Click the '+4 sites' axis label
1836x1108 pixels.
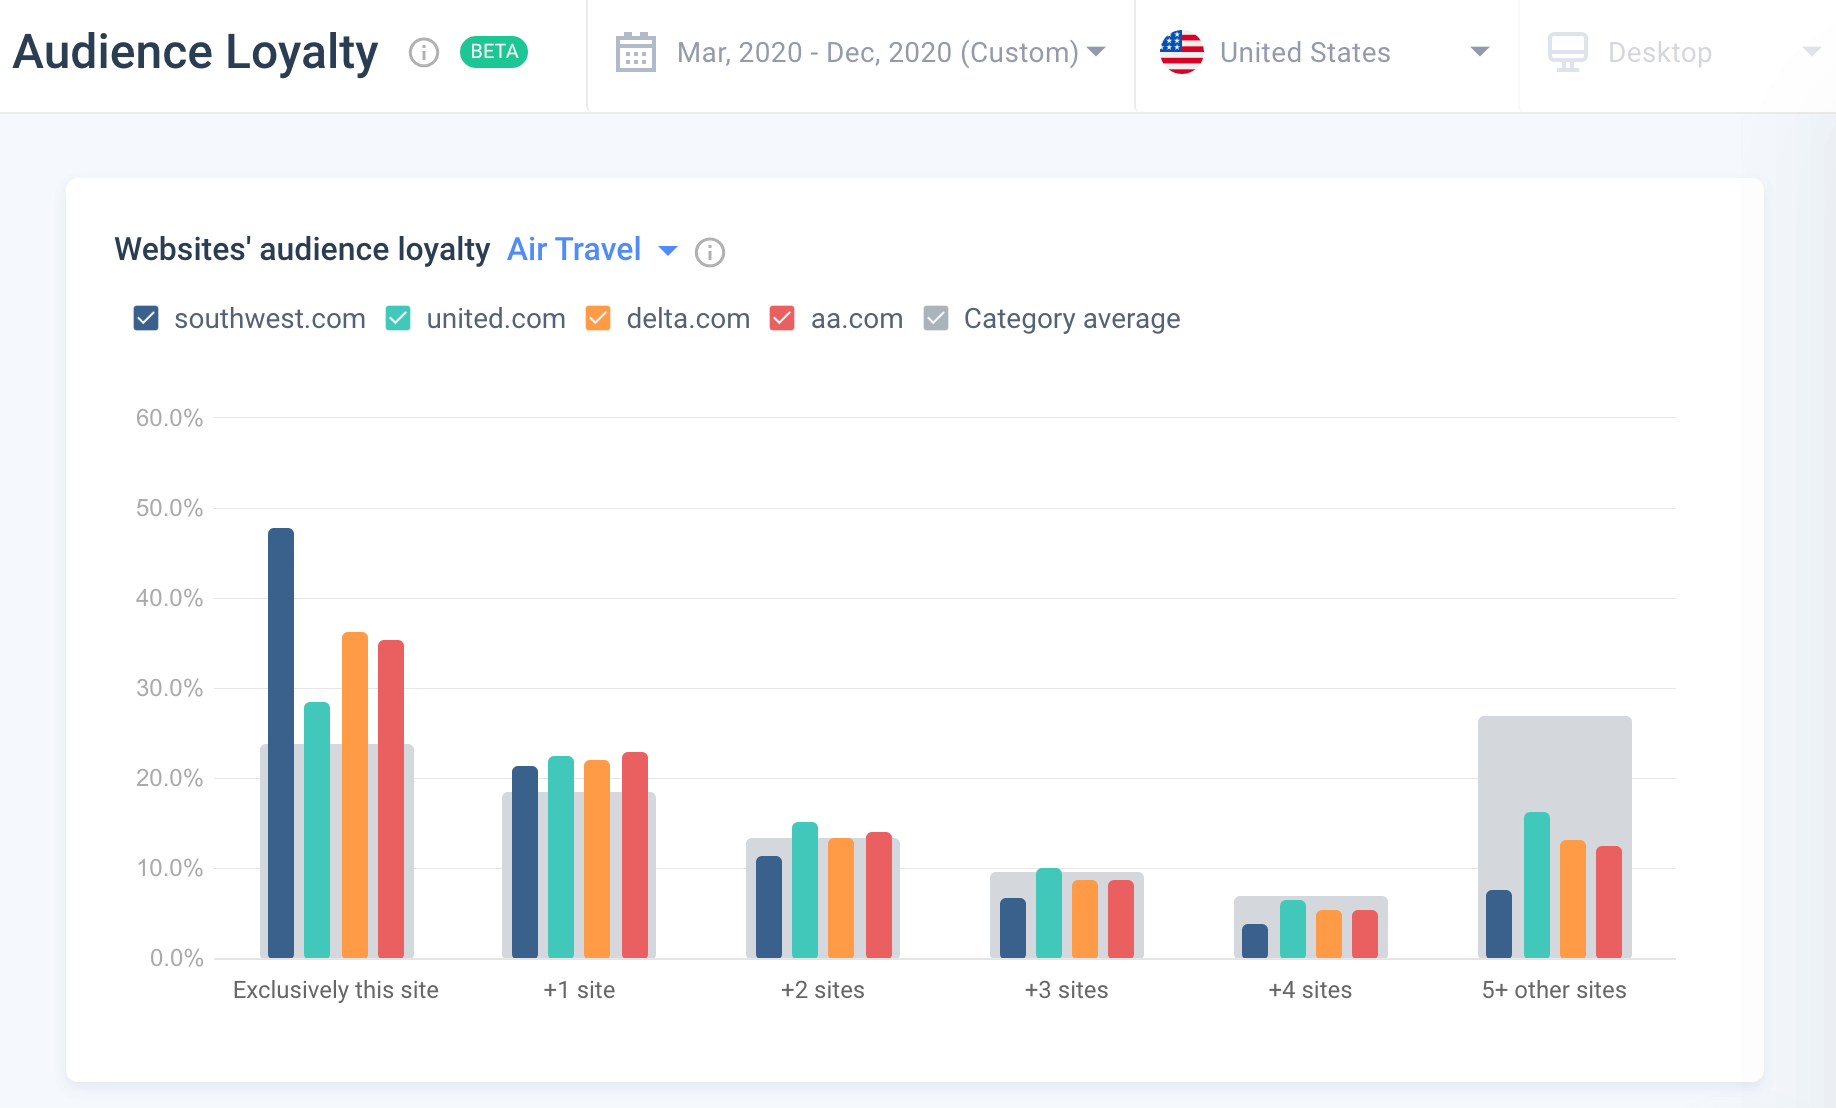[1311, 990]
